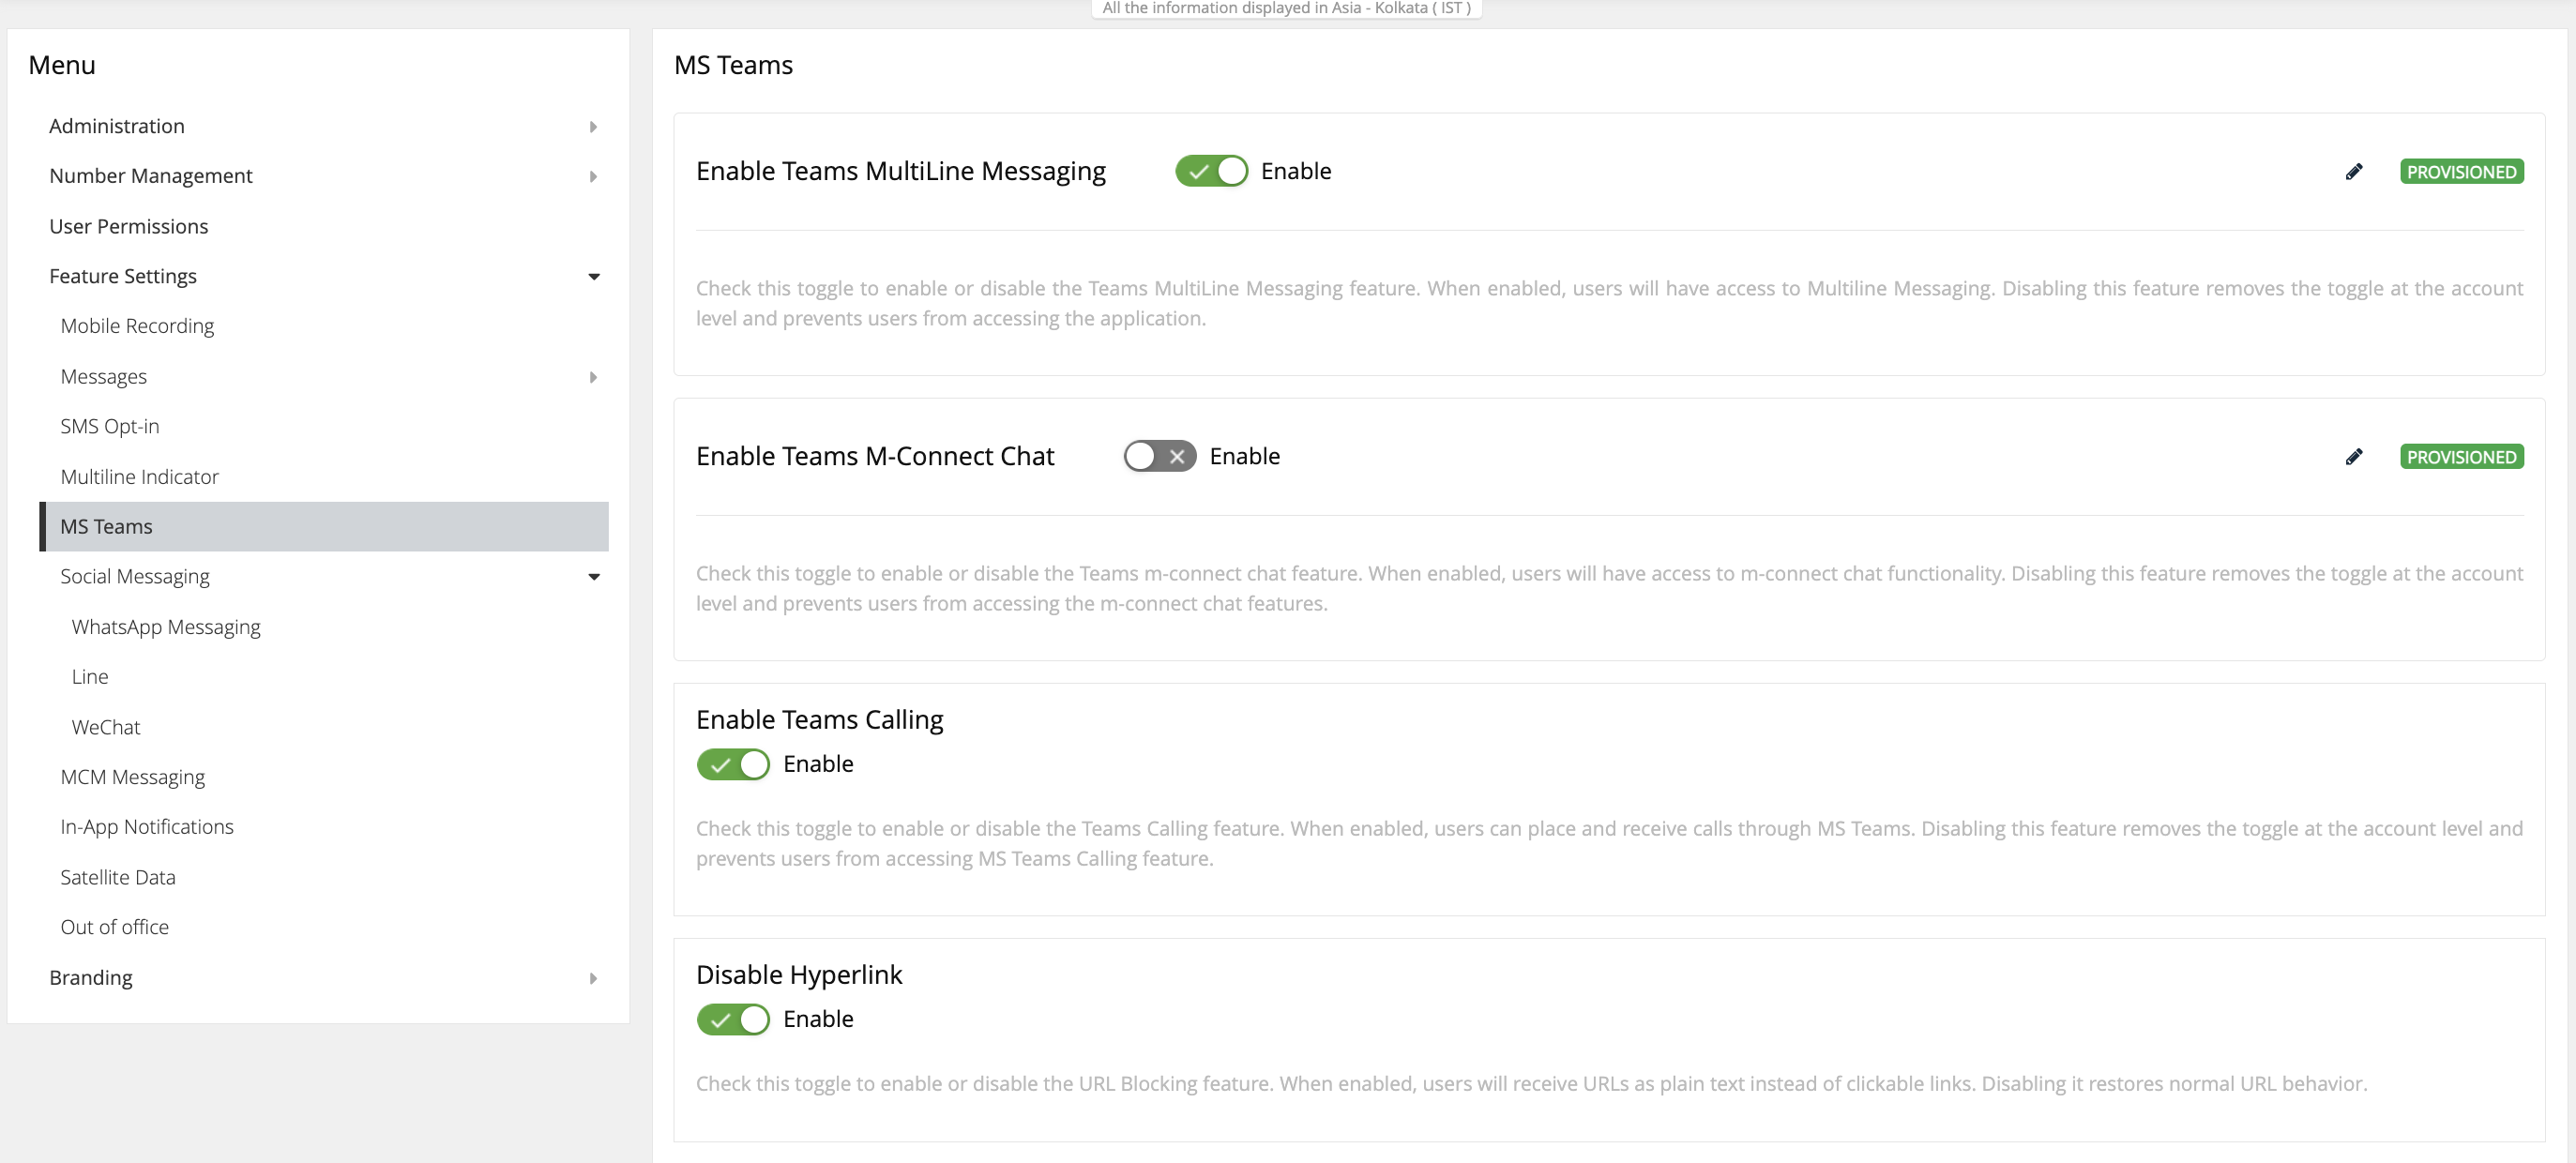Expand the Messages submenu arrow
Screen dimensions: 2576x1163
point(593,377)
